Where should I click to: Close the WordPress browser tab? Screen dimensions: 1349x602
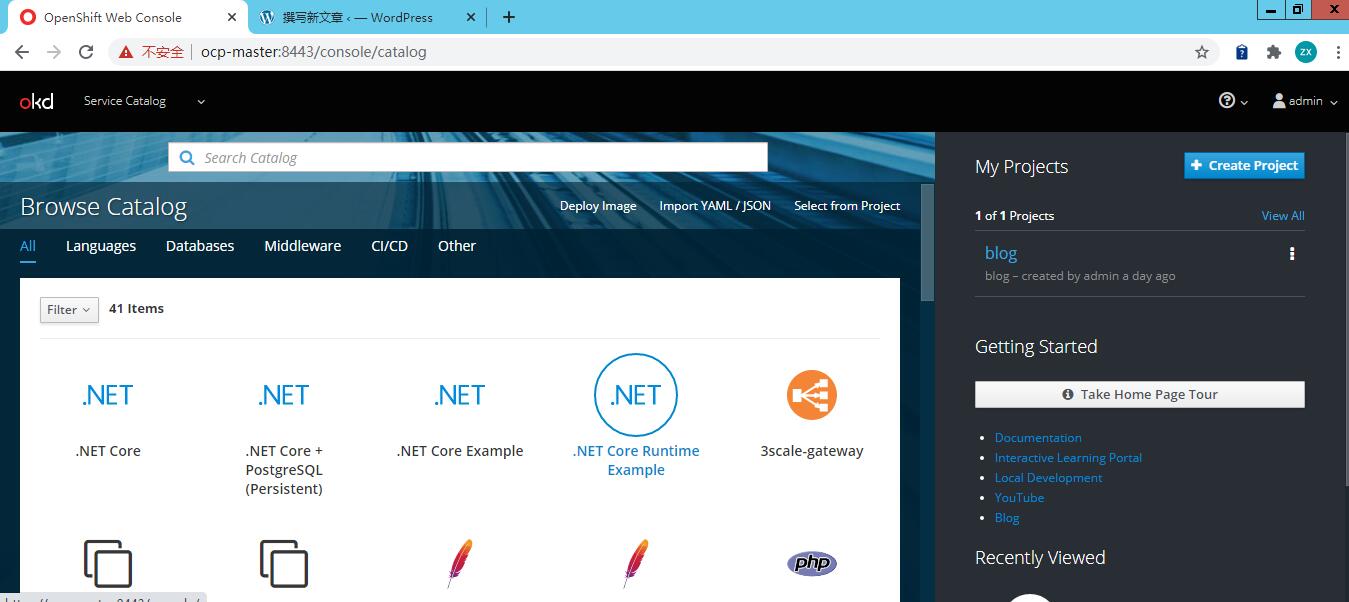(x=471, y=17)
